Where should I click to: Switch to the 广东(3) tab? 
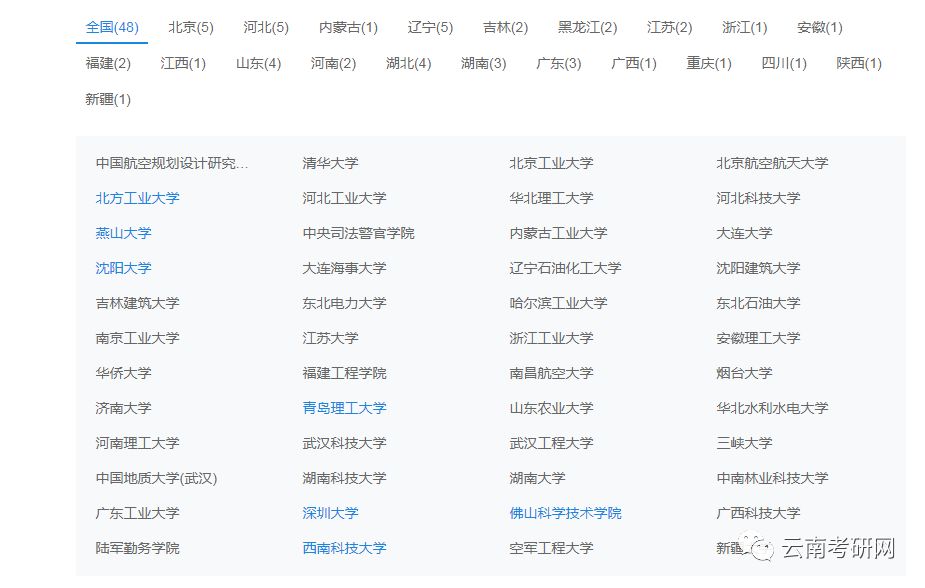(x=559, y=63)
